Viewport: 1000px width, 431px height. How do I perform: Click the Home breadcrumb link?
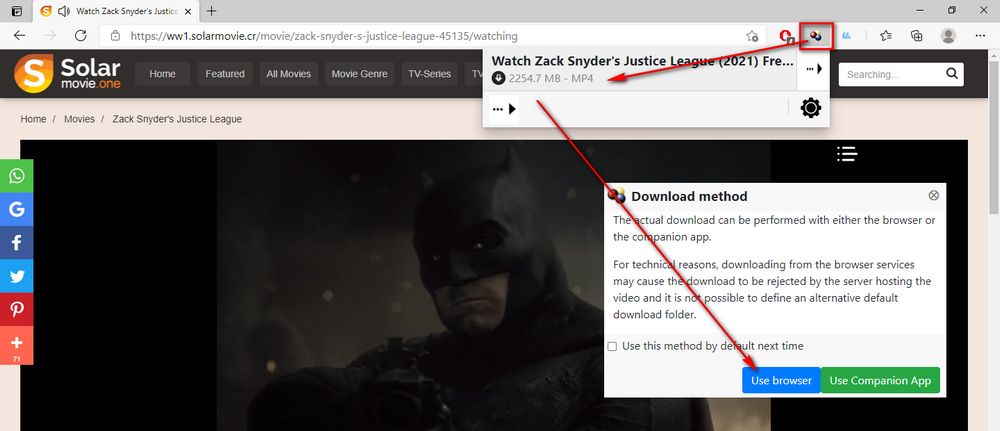(x=33, y=119)
